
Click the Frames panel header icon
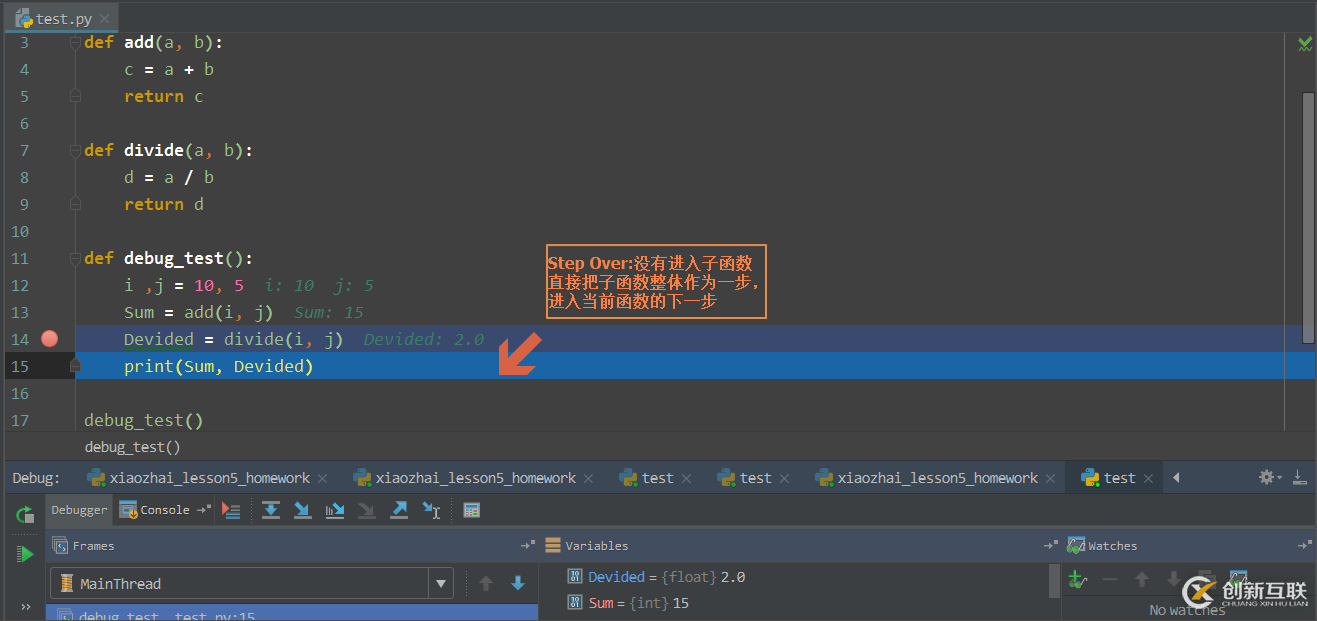pos(60,546)
